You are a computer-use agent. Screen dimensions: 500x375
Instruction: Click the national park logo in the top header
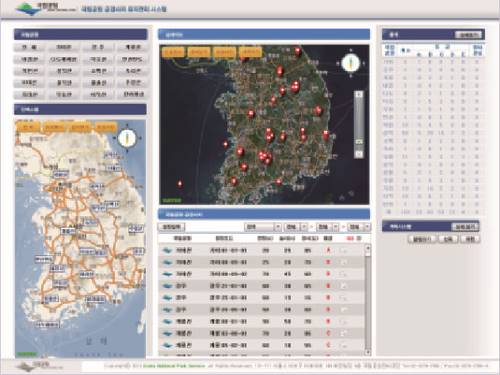click(46, 8)
